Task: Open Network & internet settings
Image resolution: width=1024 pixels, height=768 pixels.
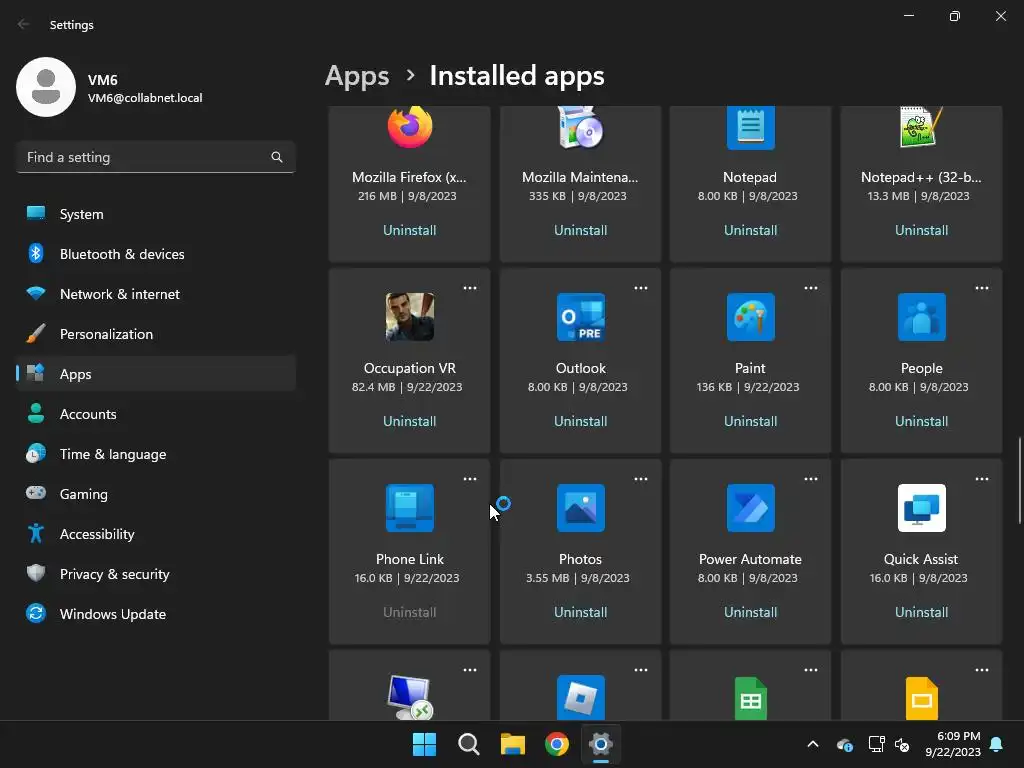Action: coord(156,294)
